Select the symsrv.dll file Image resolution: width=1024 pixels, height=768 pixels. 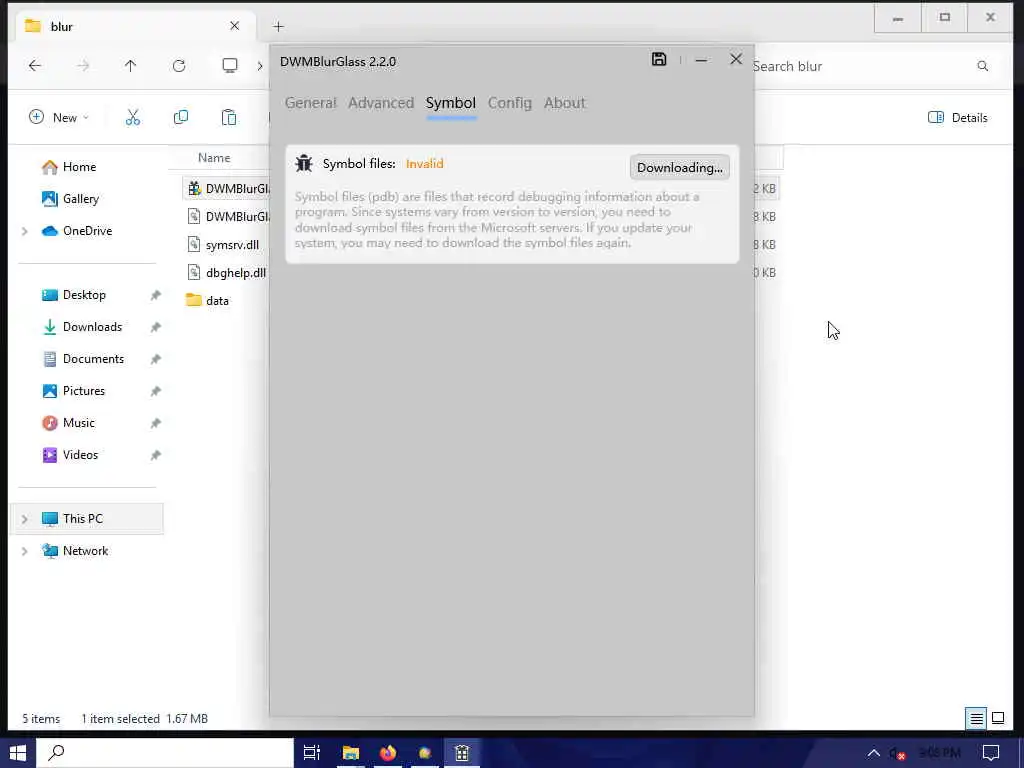(223, 244)
